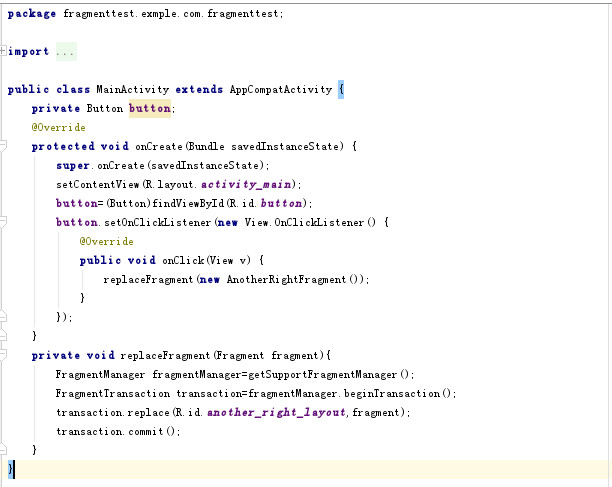Click fold end marker beside the }); line
612x487 pixels.
point(3,316)
